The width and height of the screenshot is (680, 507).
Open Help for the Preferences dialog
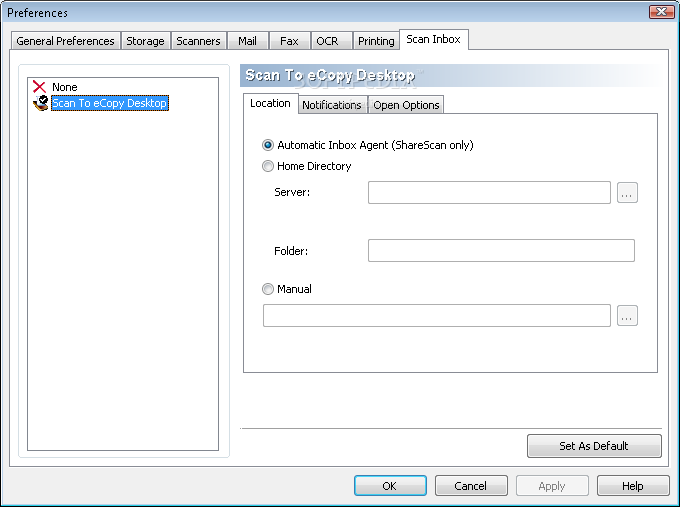click(633, 486)
